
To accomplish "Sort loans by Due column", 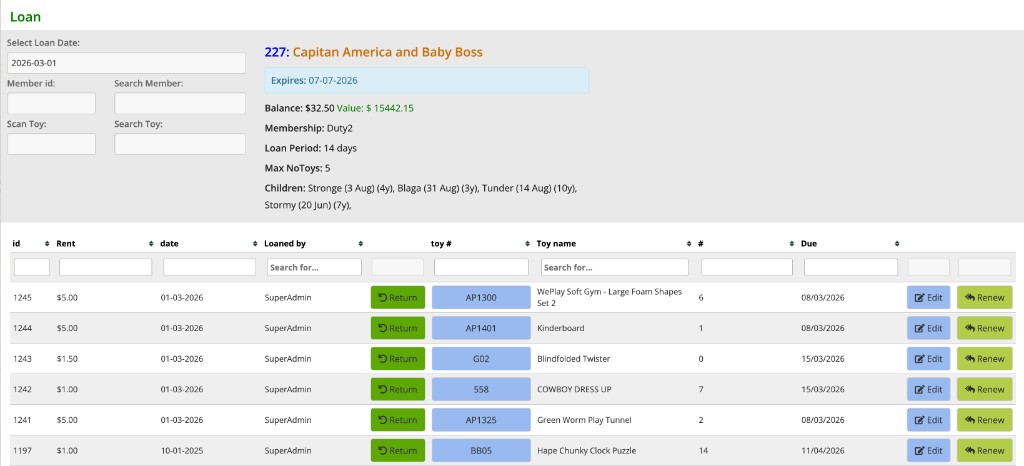I will pos(851,243).
